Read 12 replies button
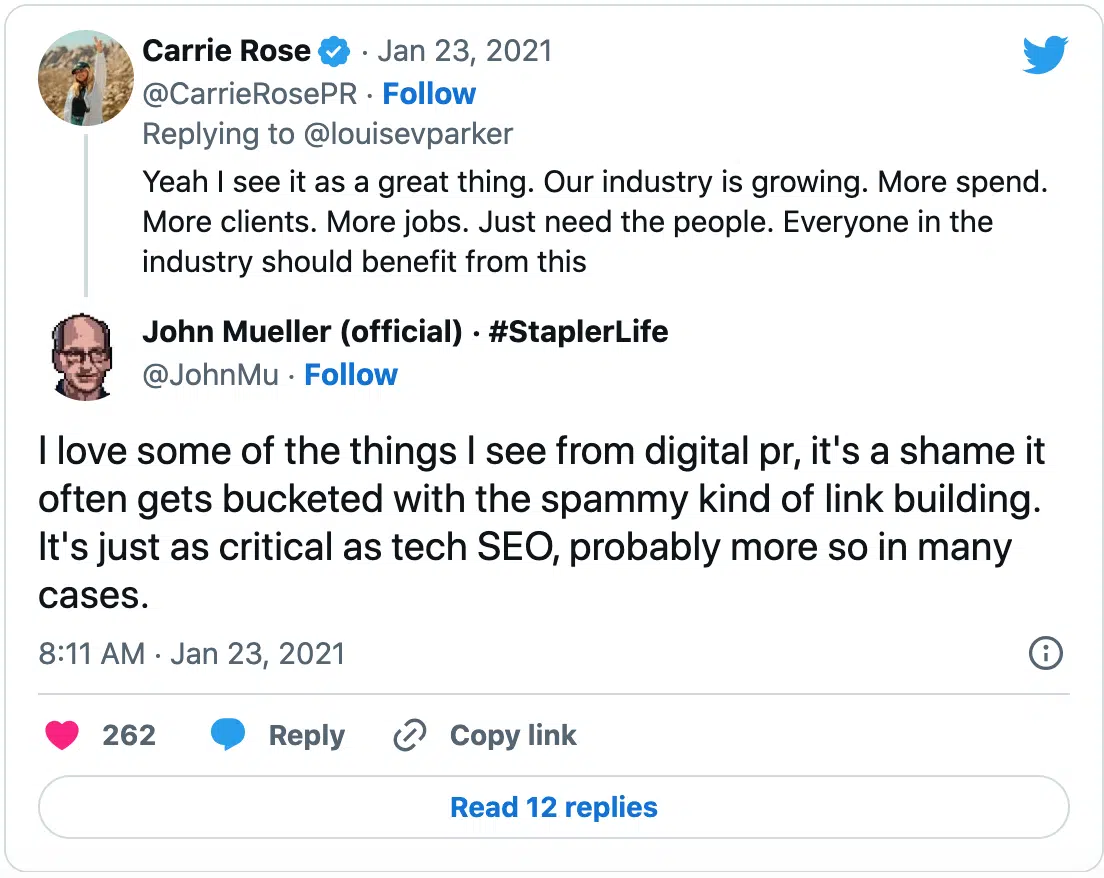This screenshot has width=1104, height=878. point(553,807)
